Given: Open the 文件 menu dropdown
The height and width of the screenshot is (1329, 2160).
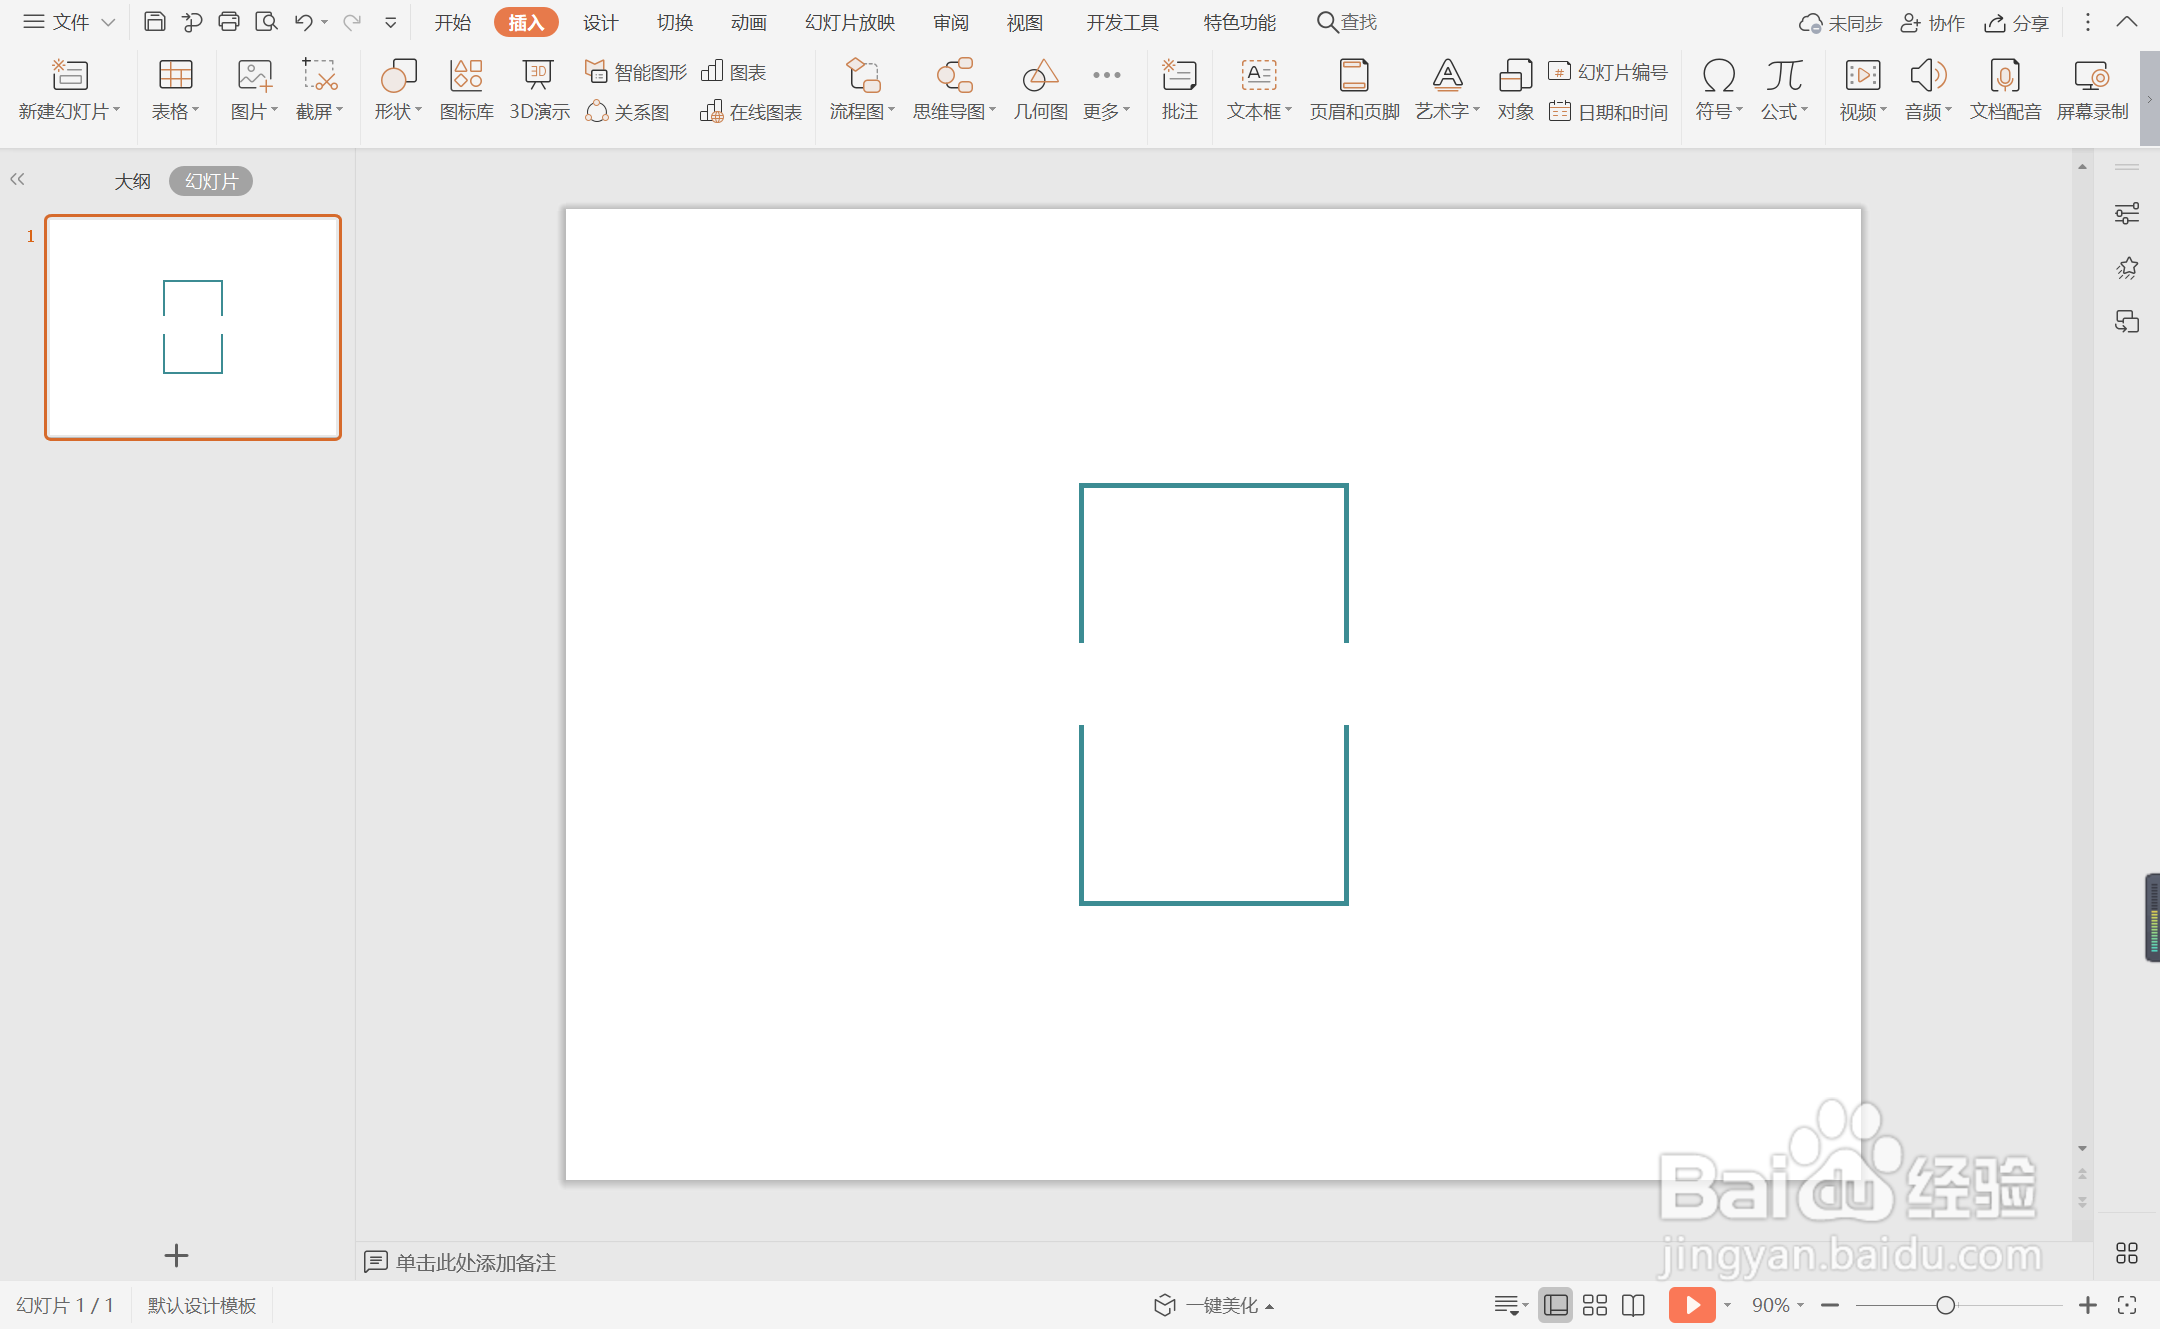Looking at the screenshot, I should click(70, 22).
